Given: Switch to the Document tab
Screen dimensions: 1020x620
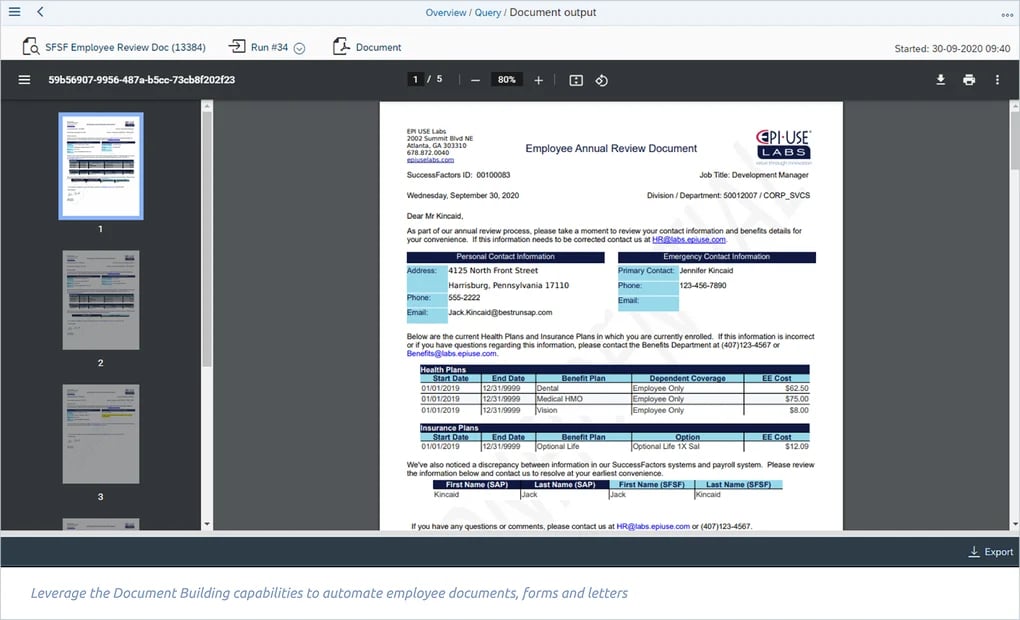Looking at the screenshot, I should (x=367, y=47).
